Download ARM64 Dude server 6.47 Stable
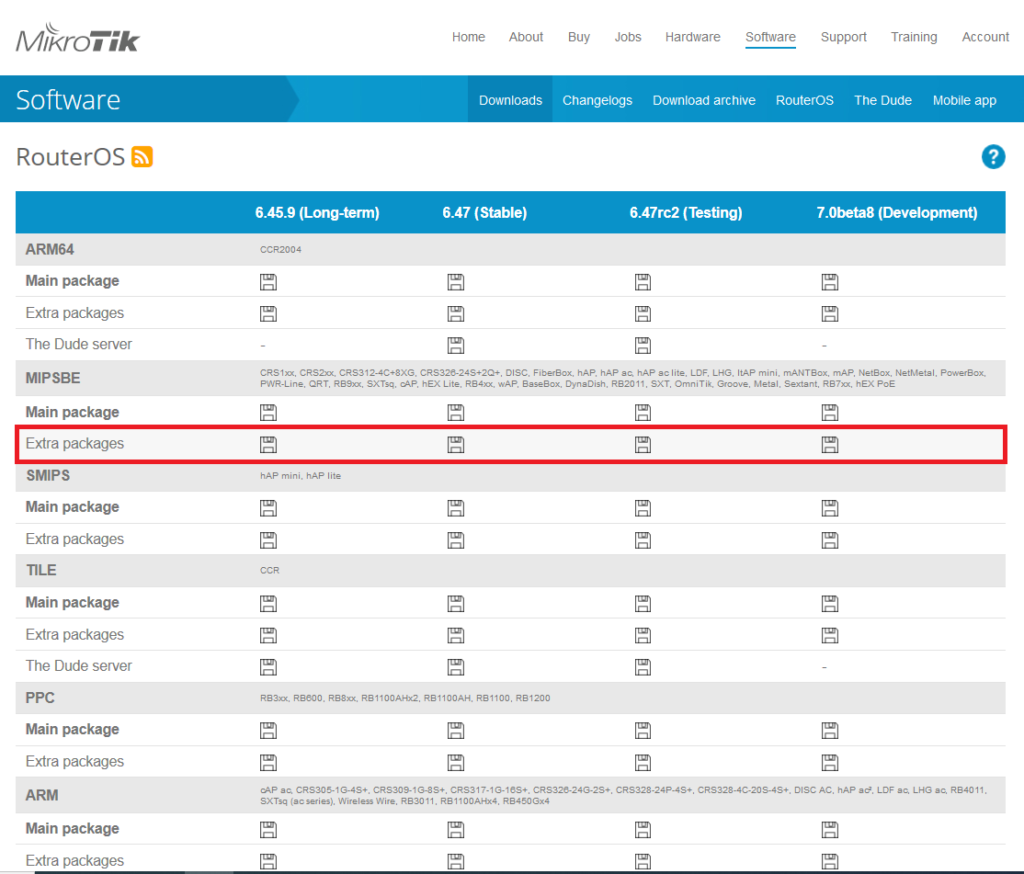Screen dimensions: 1024x874 [x=456, y=346]
